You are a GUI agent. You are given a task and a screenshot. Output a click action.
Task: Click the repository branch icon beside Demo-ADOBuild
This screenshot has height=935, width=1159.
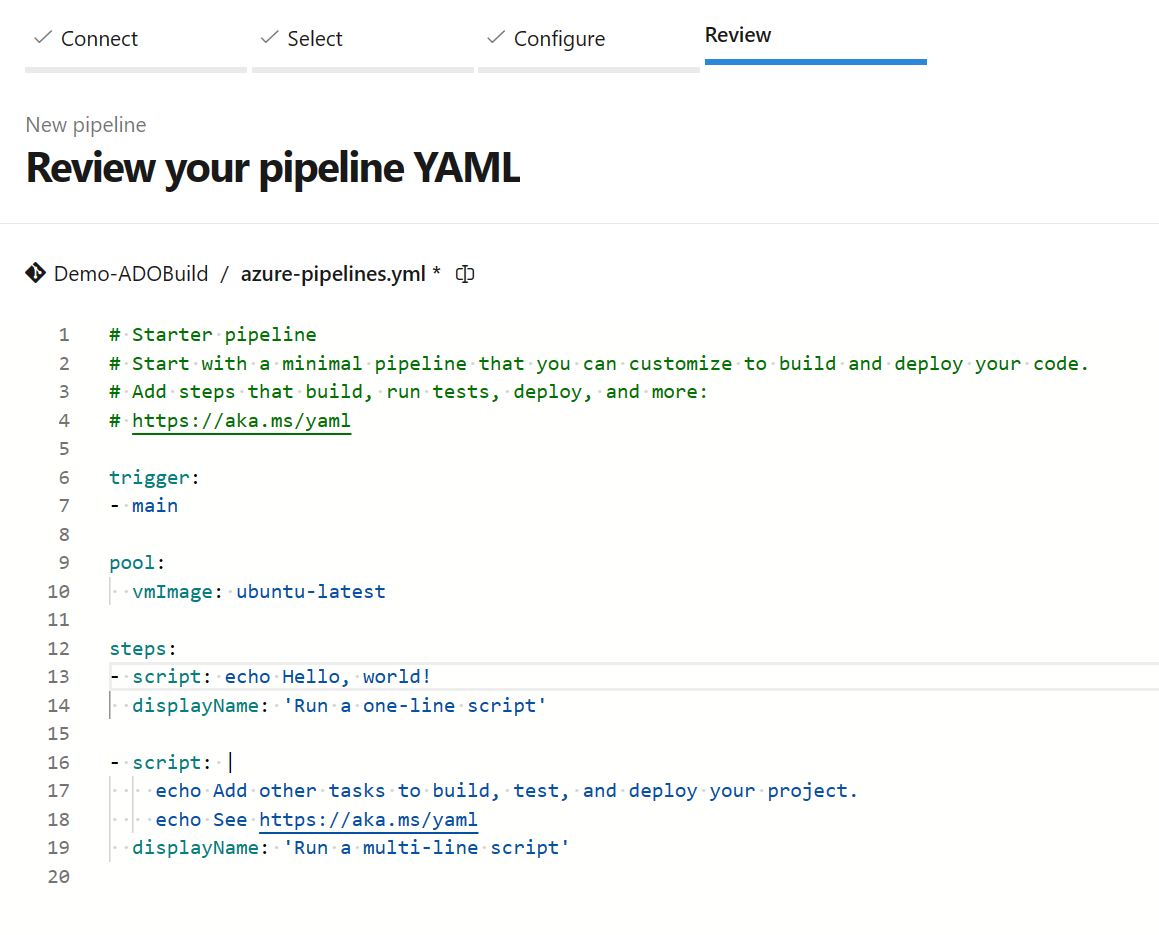tap(35, 272)
